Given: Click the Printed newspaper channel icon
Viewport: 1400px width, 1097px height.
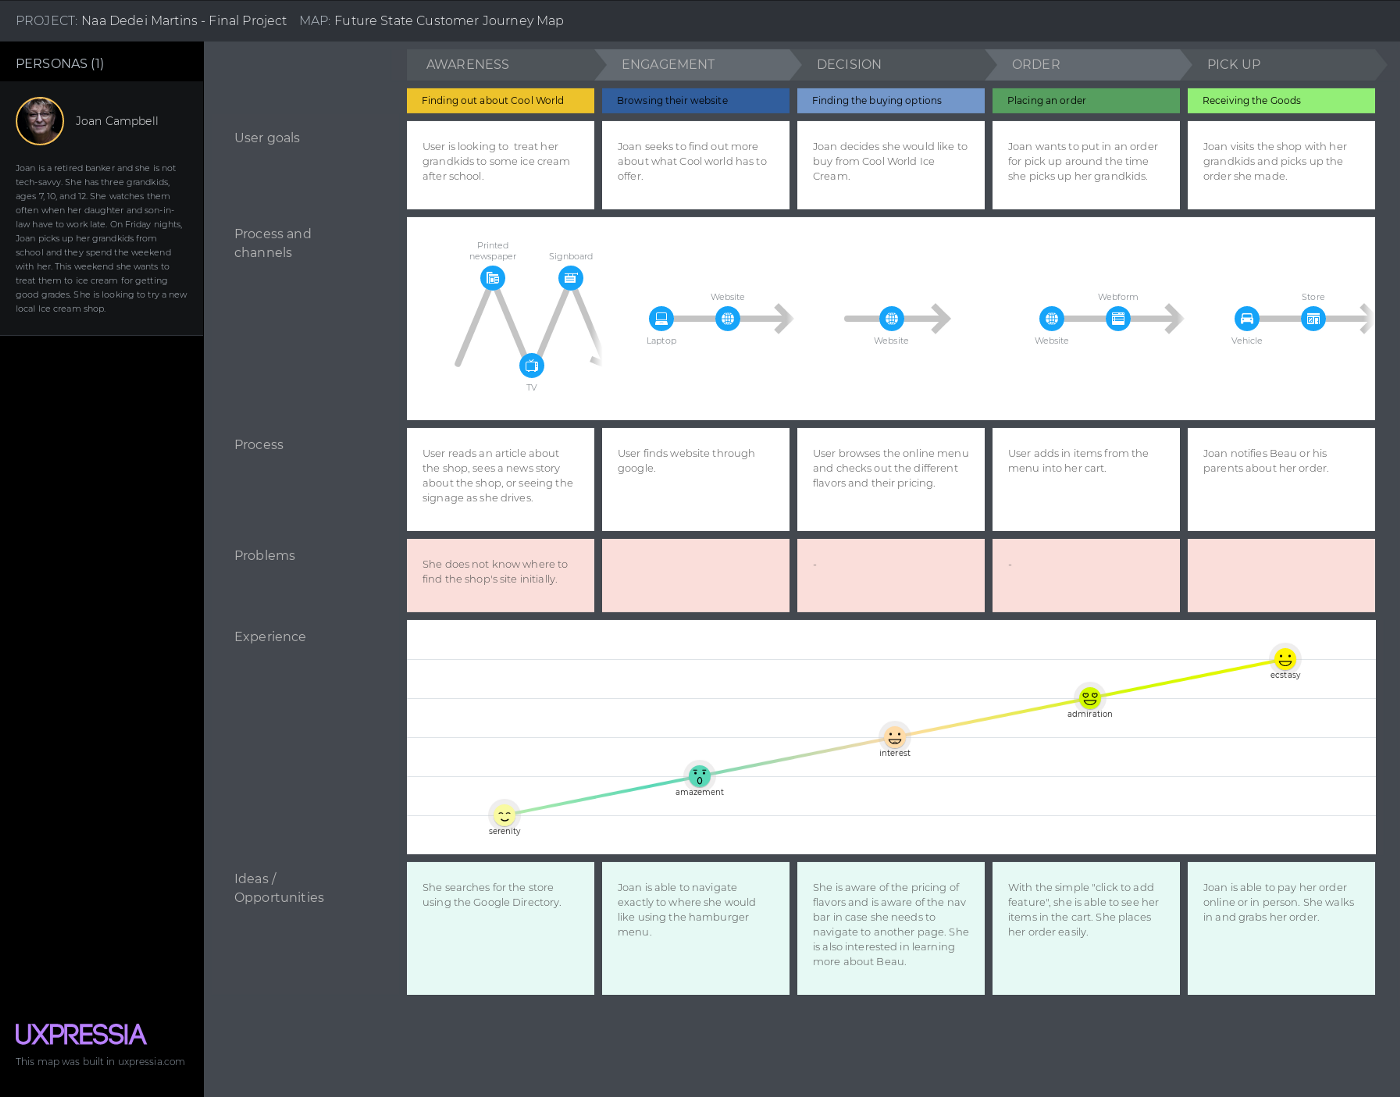Looking at the screenshot, I should [x=492, y=278].
